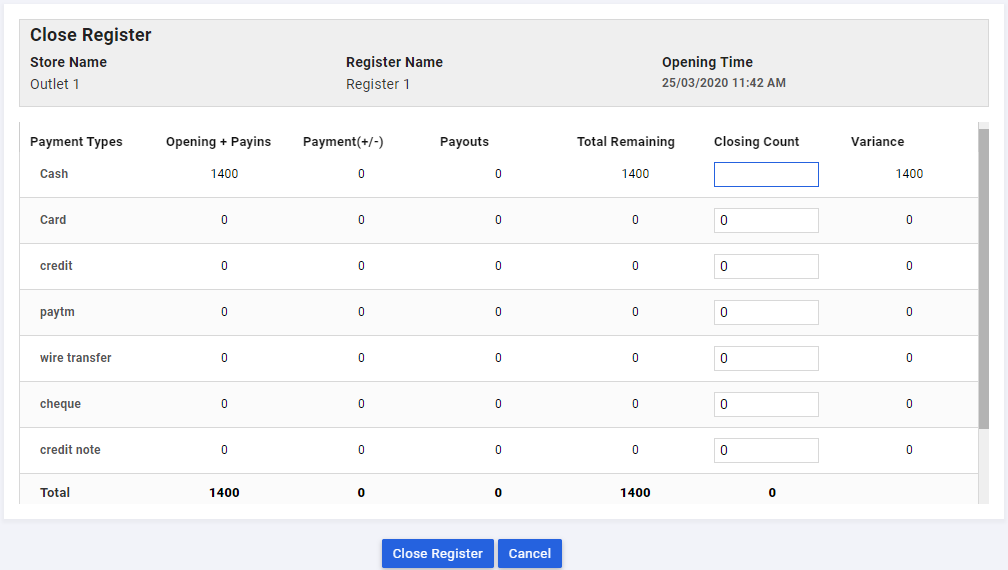This screenshot has height=570, width=1008.
Task: Edit the Card closing count field
Action: pos(766,220)
